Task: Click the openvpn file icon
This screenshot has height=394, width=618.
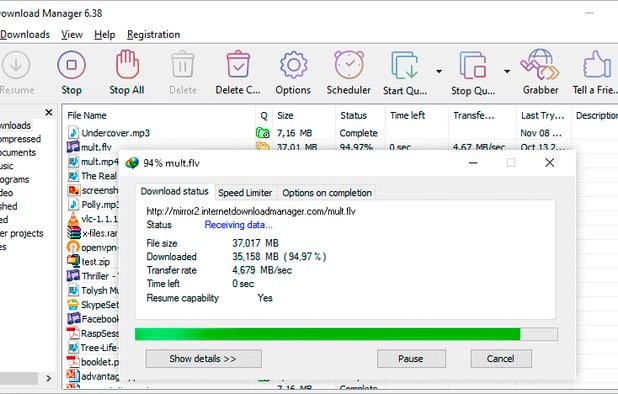Action: [x=73, y=247]
